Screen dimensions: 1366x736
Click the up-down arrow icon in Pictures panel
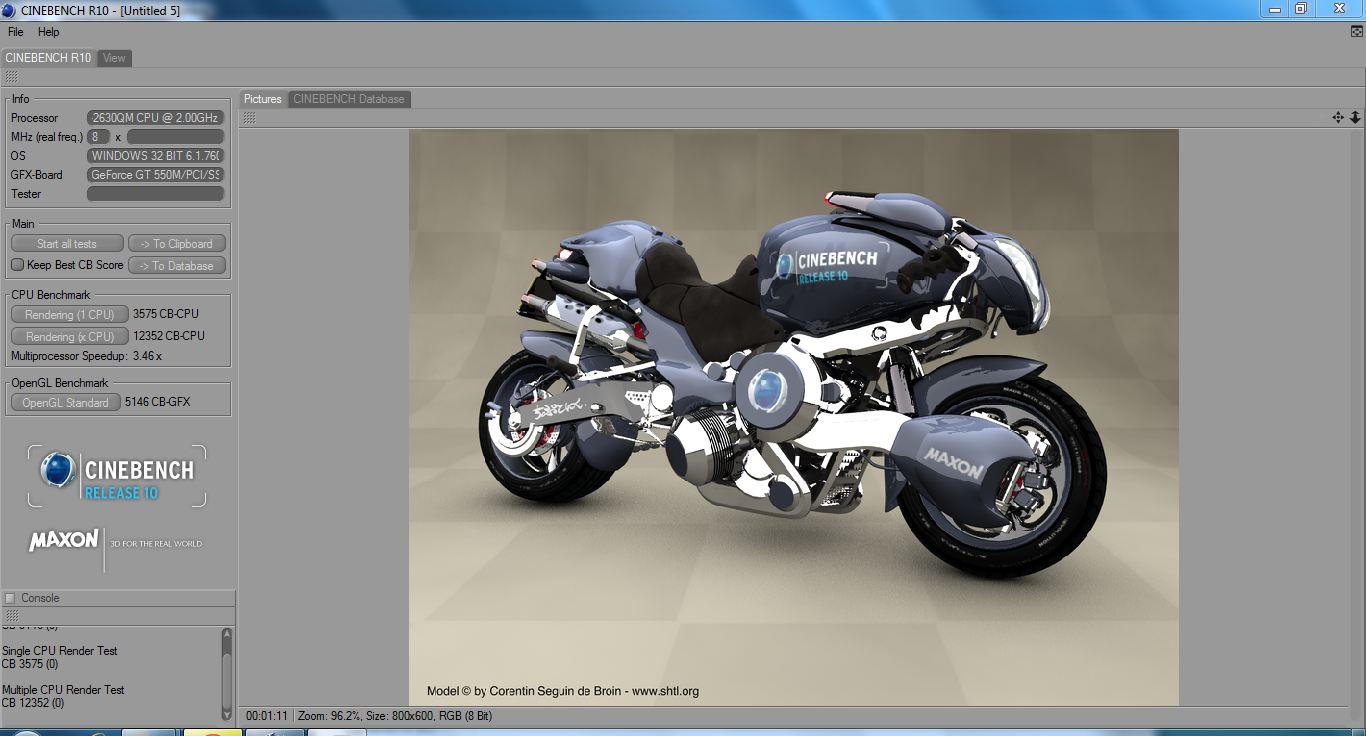tap(1355, 117)
